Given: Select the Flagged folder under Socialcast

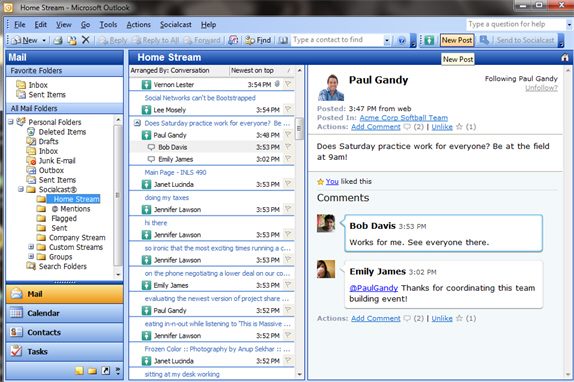Looking at the screenshot, I should (64, 218).
